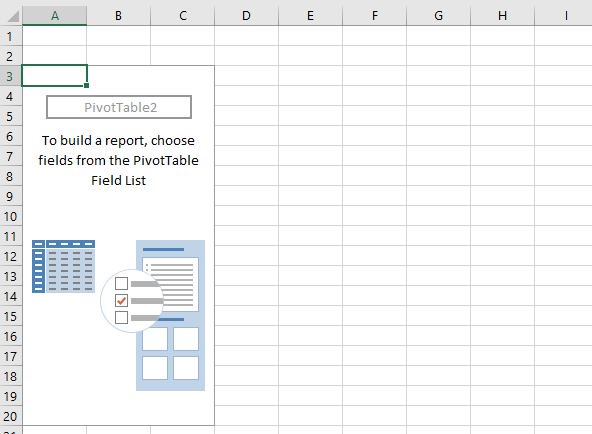Select column G header
Screen dimensions: 592x434
click(438, 16)
